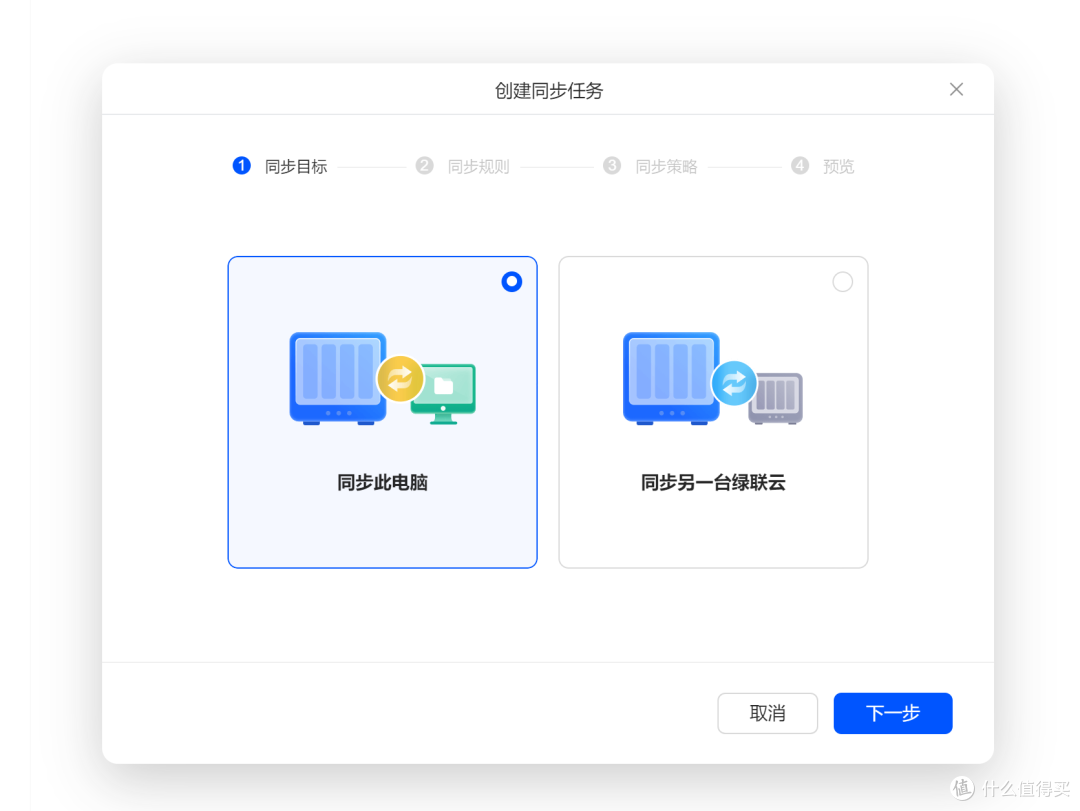
Task: Go to step 1 同步目标
Action: [280, 166]
